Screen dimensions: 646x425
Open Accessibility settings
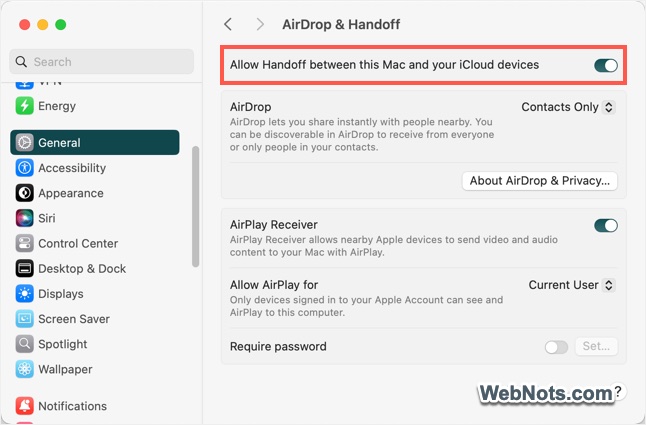(x=95, y=168)
